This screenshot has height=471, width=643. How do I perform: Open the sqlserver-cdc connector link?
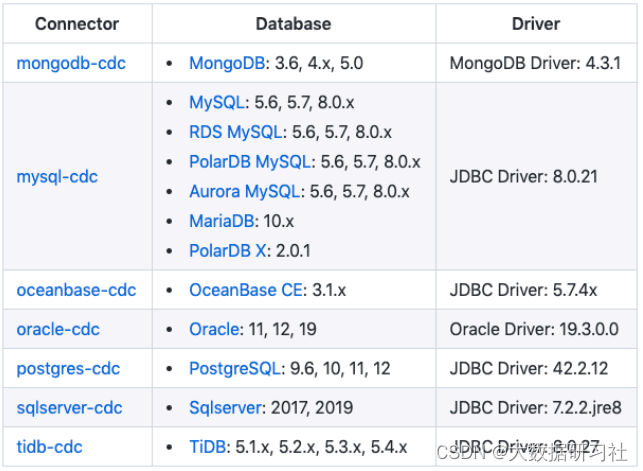click(69, 408)
